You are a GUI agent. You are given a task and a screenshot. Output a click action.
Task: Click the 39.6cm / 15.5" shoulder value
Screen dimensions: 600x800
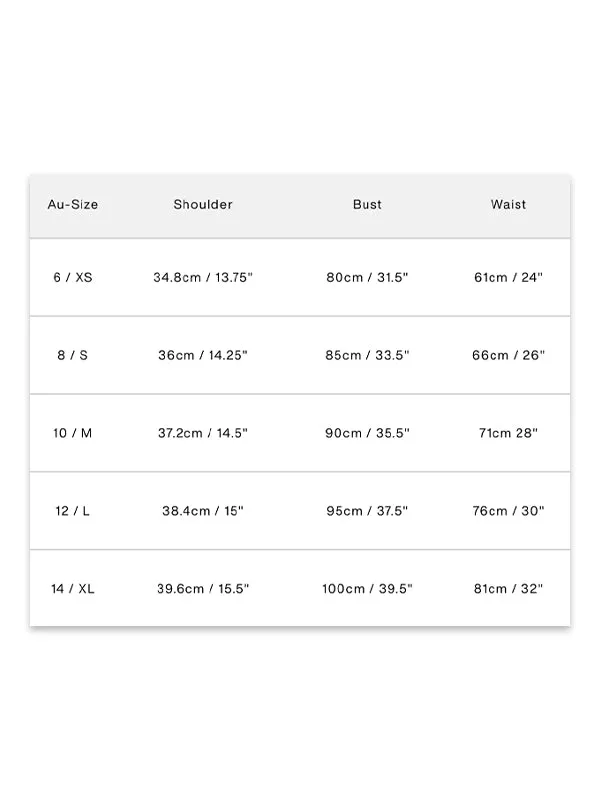pyautogui.click(x=203, y=589)
